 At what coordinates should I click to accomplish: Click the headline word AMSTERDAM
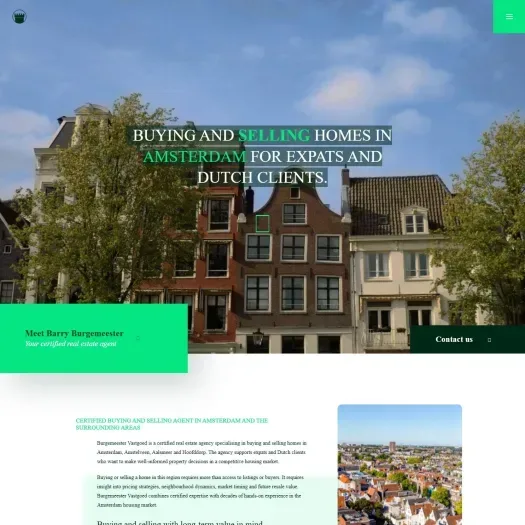click(x=195, y=156)
